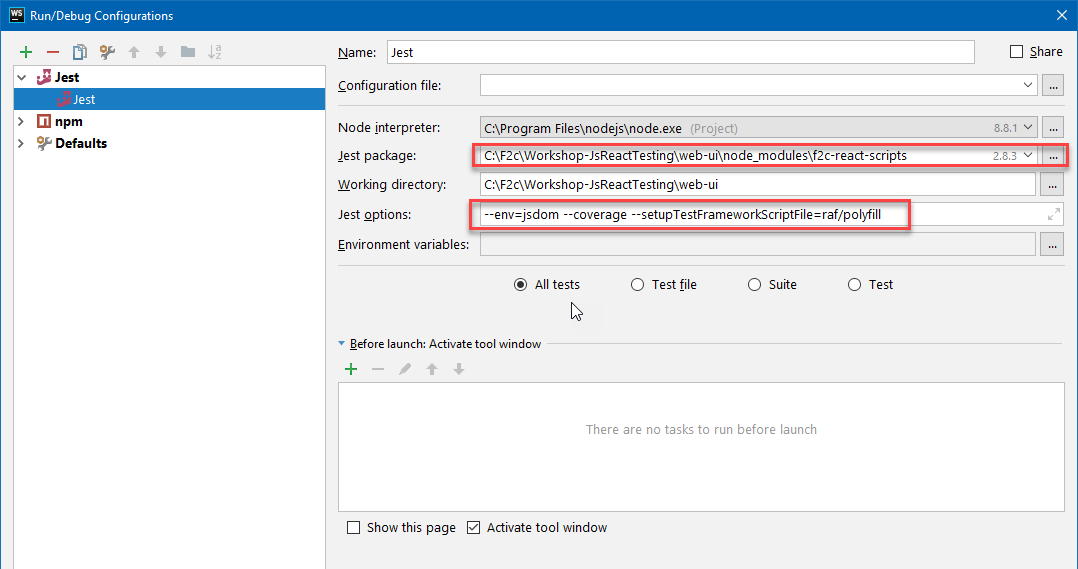Move before launch task down
The image size is (1078, 569).
pyautogui.click(x=459, y=370)
